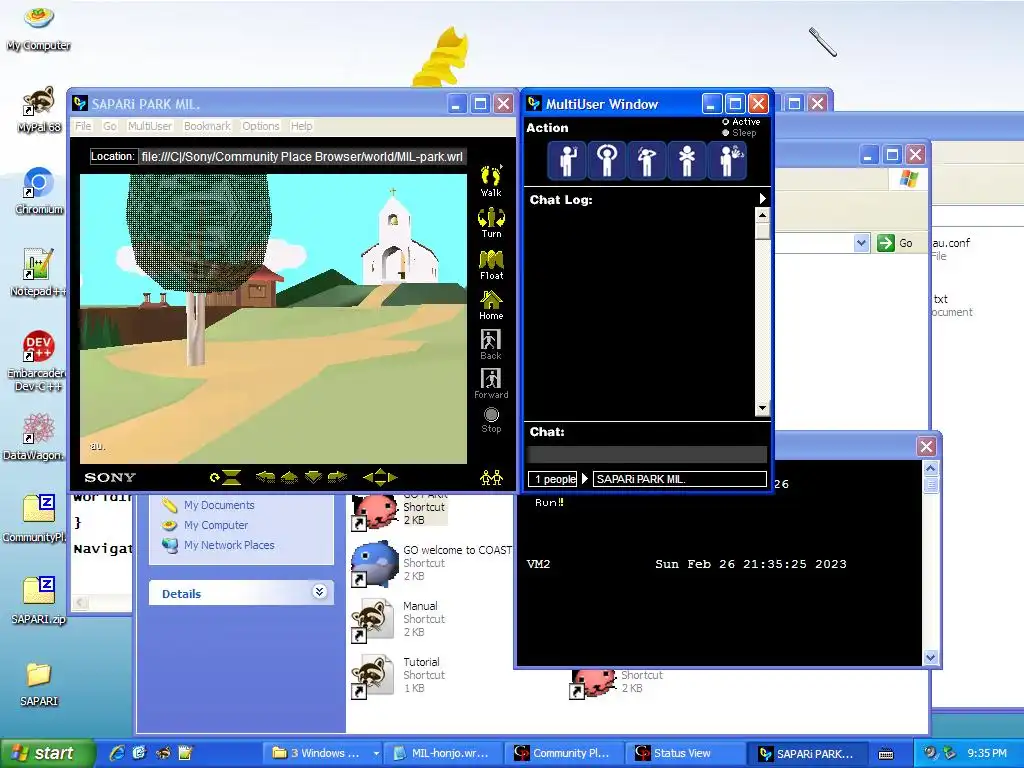The width and height of the screenshot is (1024, 768).
Task: Open the Bookmark menu
Action: (x=207, y=126)
